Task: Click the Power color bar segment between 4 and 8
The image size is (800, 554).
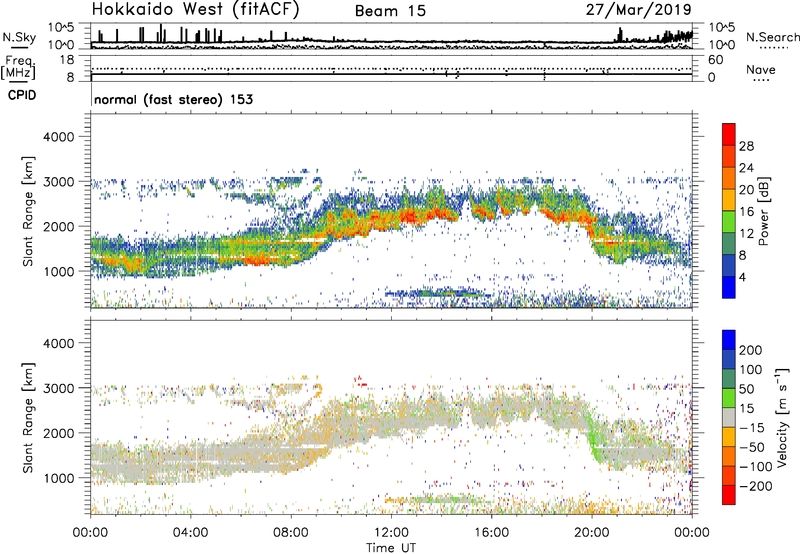Action: 729,265
